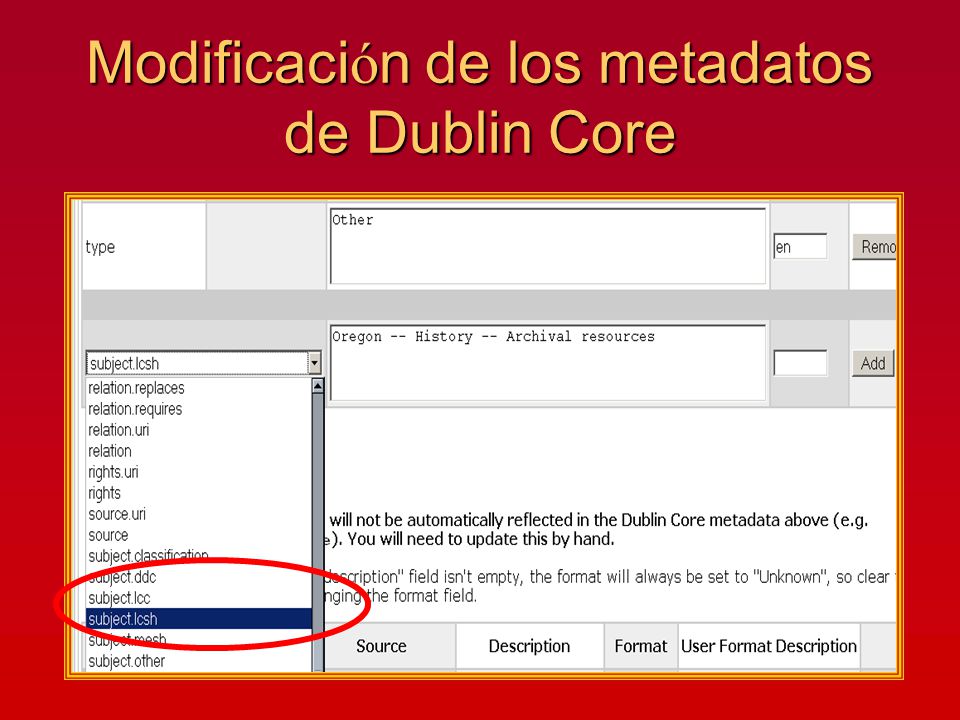Viewport: 960px width, 720px height.
Task: Click the Remove button in type row
Action: tap(875, 247)
